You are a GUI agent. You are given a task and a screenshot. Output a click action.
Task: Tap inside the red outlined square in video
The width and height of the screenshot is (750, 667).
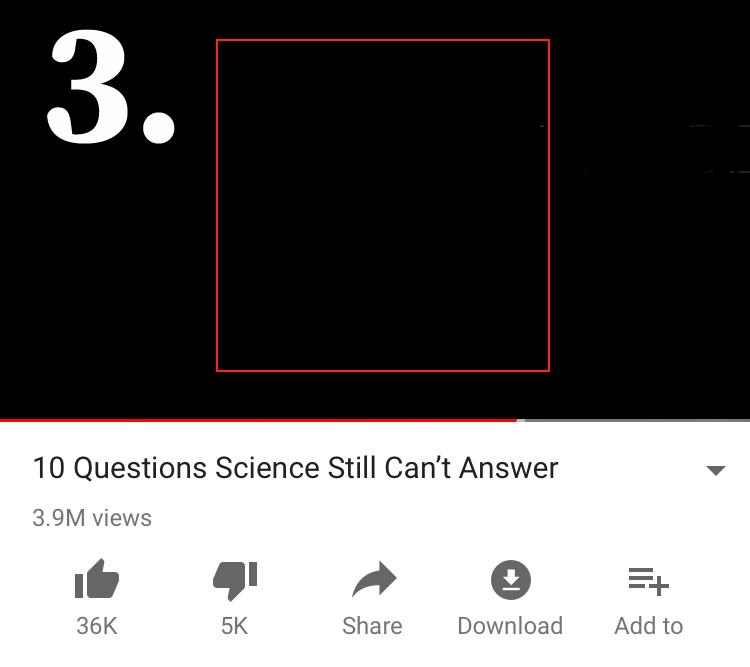tap(383, 205)
